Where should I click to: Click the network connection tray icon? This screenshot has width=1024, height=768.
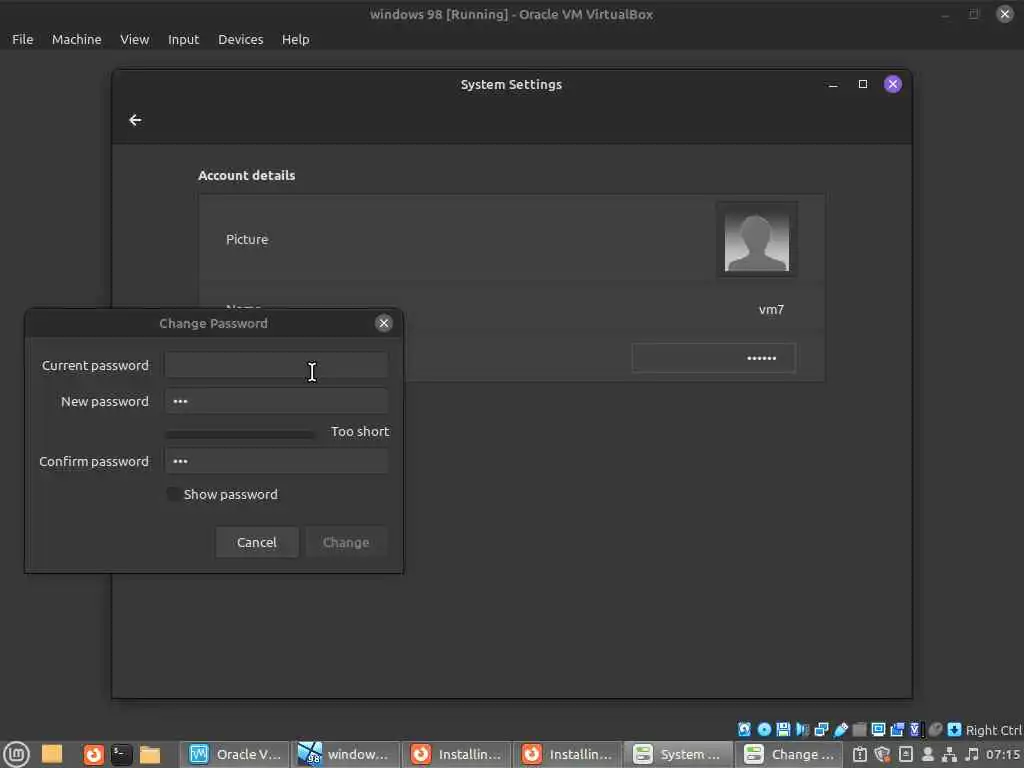pos(950,754)
